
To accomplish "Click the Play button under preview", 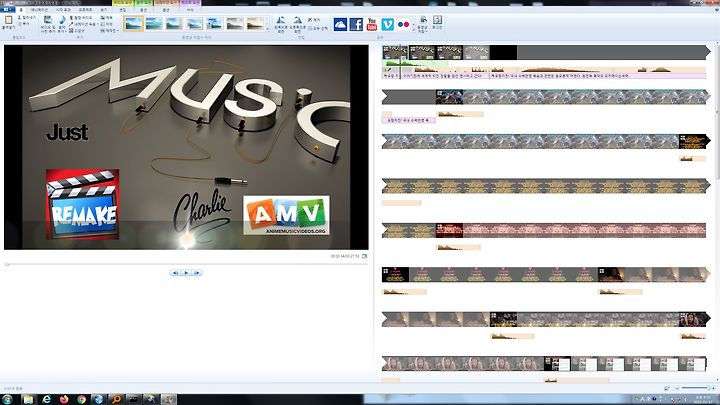I will pyautogui.click(x=186, y=273).
